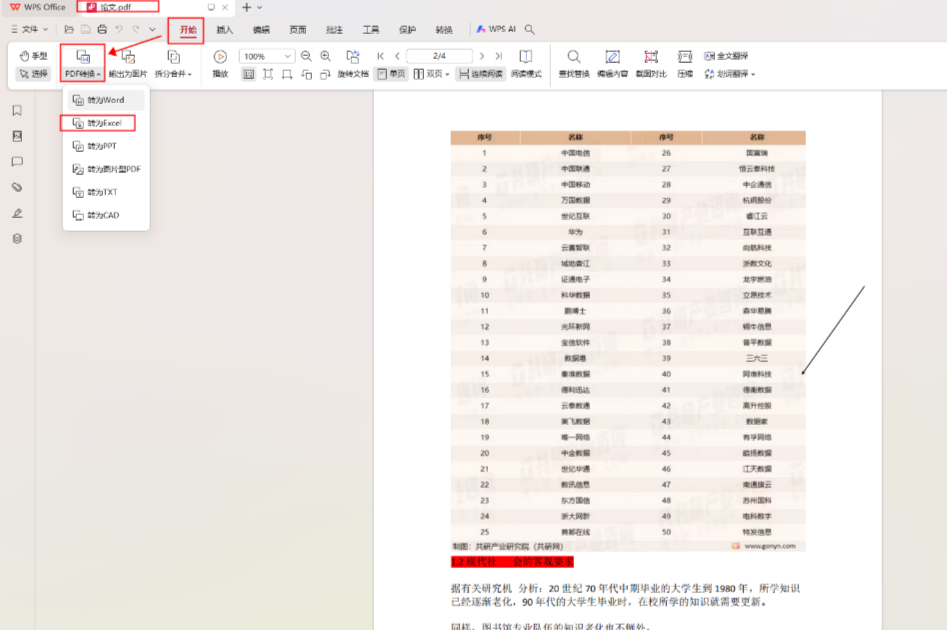This screenshot has width=947, height=630.
Task: Choose 转为Excel from the conversion menu
Action: tap(106, 123)
